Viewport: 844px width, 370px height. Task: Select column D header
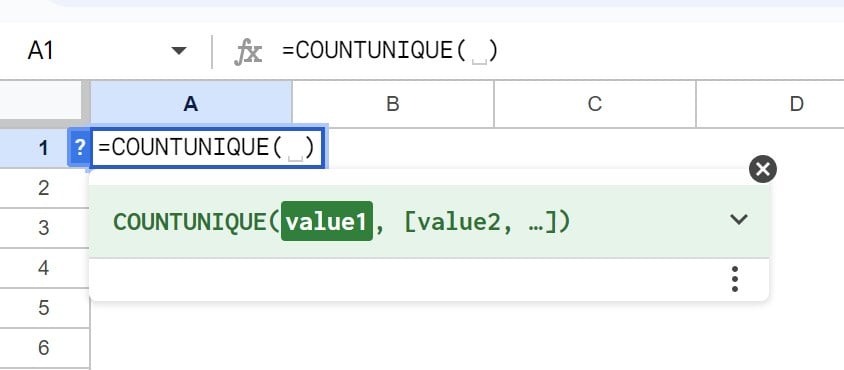pos(770,104)
